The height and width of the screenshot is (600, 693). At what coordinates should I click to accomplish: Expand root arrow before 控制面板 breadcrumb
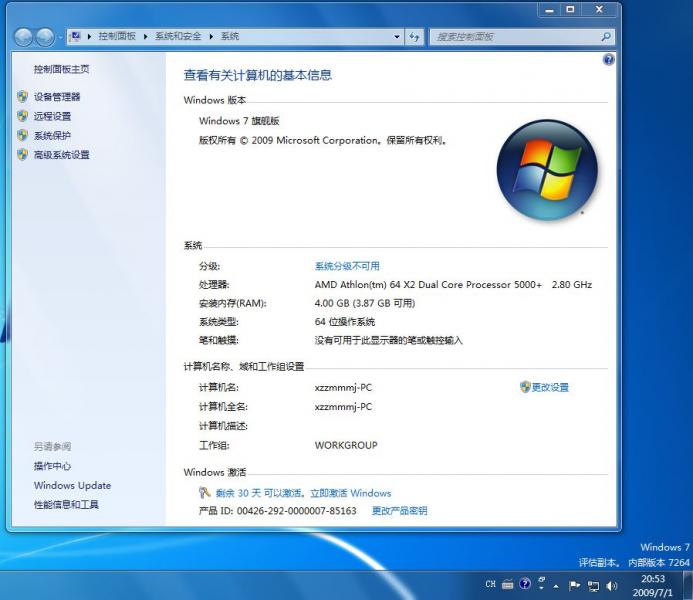(89, 37)
